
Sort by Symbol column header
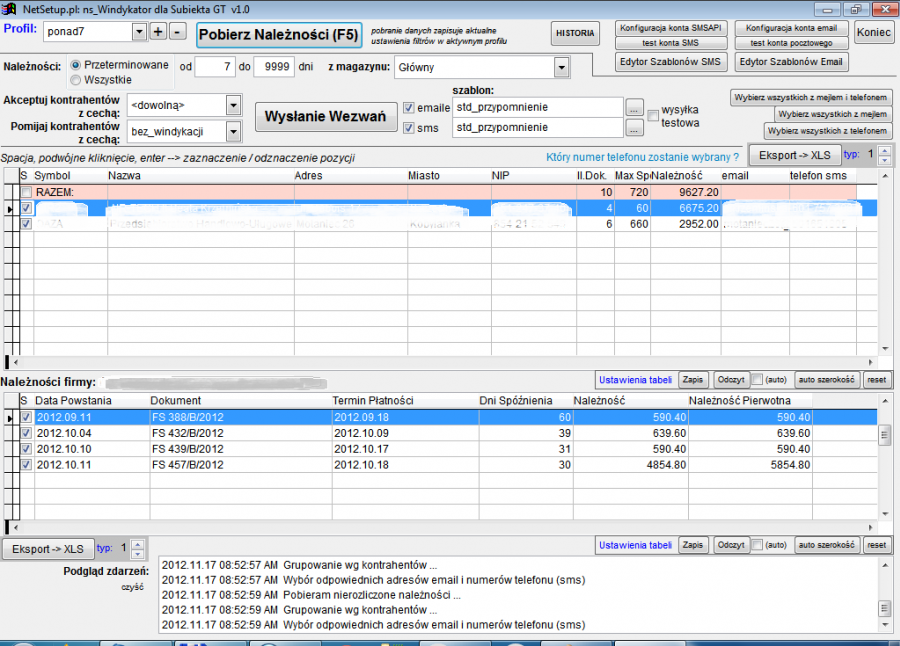point(70,176)
